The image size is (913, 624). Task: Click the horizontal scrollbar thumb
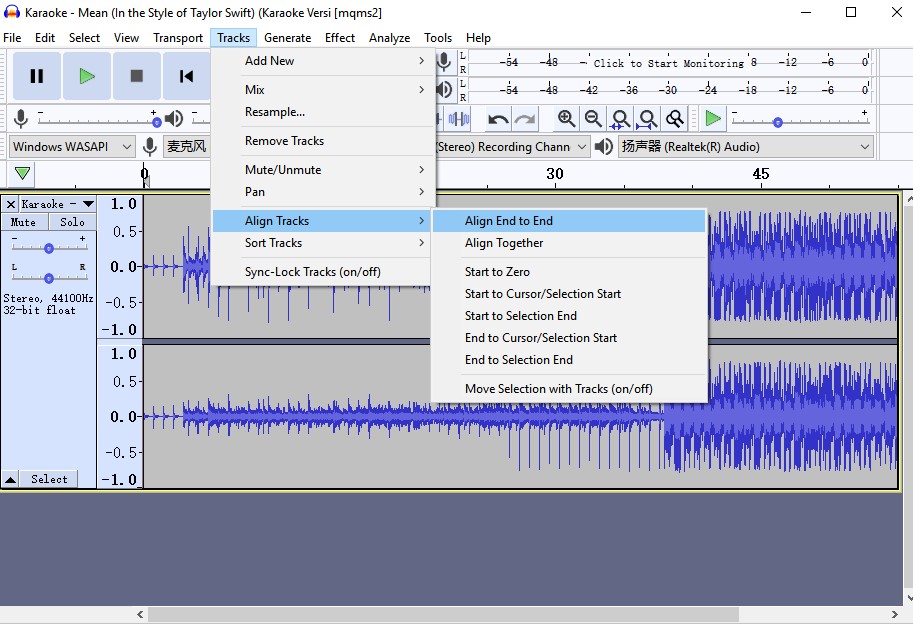[x=443, y=615]
